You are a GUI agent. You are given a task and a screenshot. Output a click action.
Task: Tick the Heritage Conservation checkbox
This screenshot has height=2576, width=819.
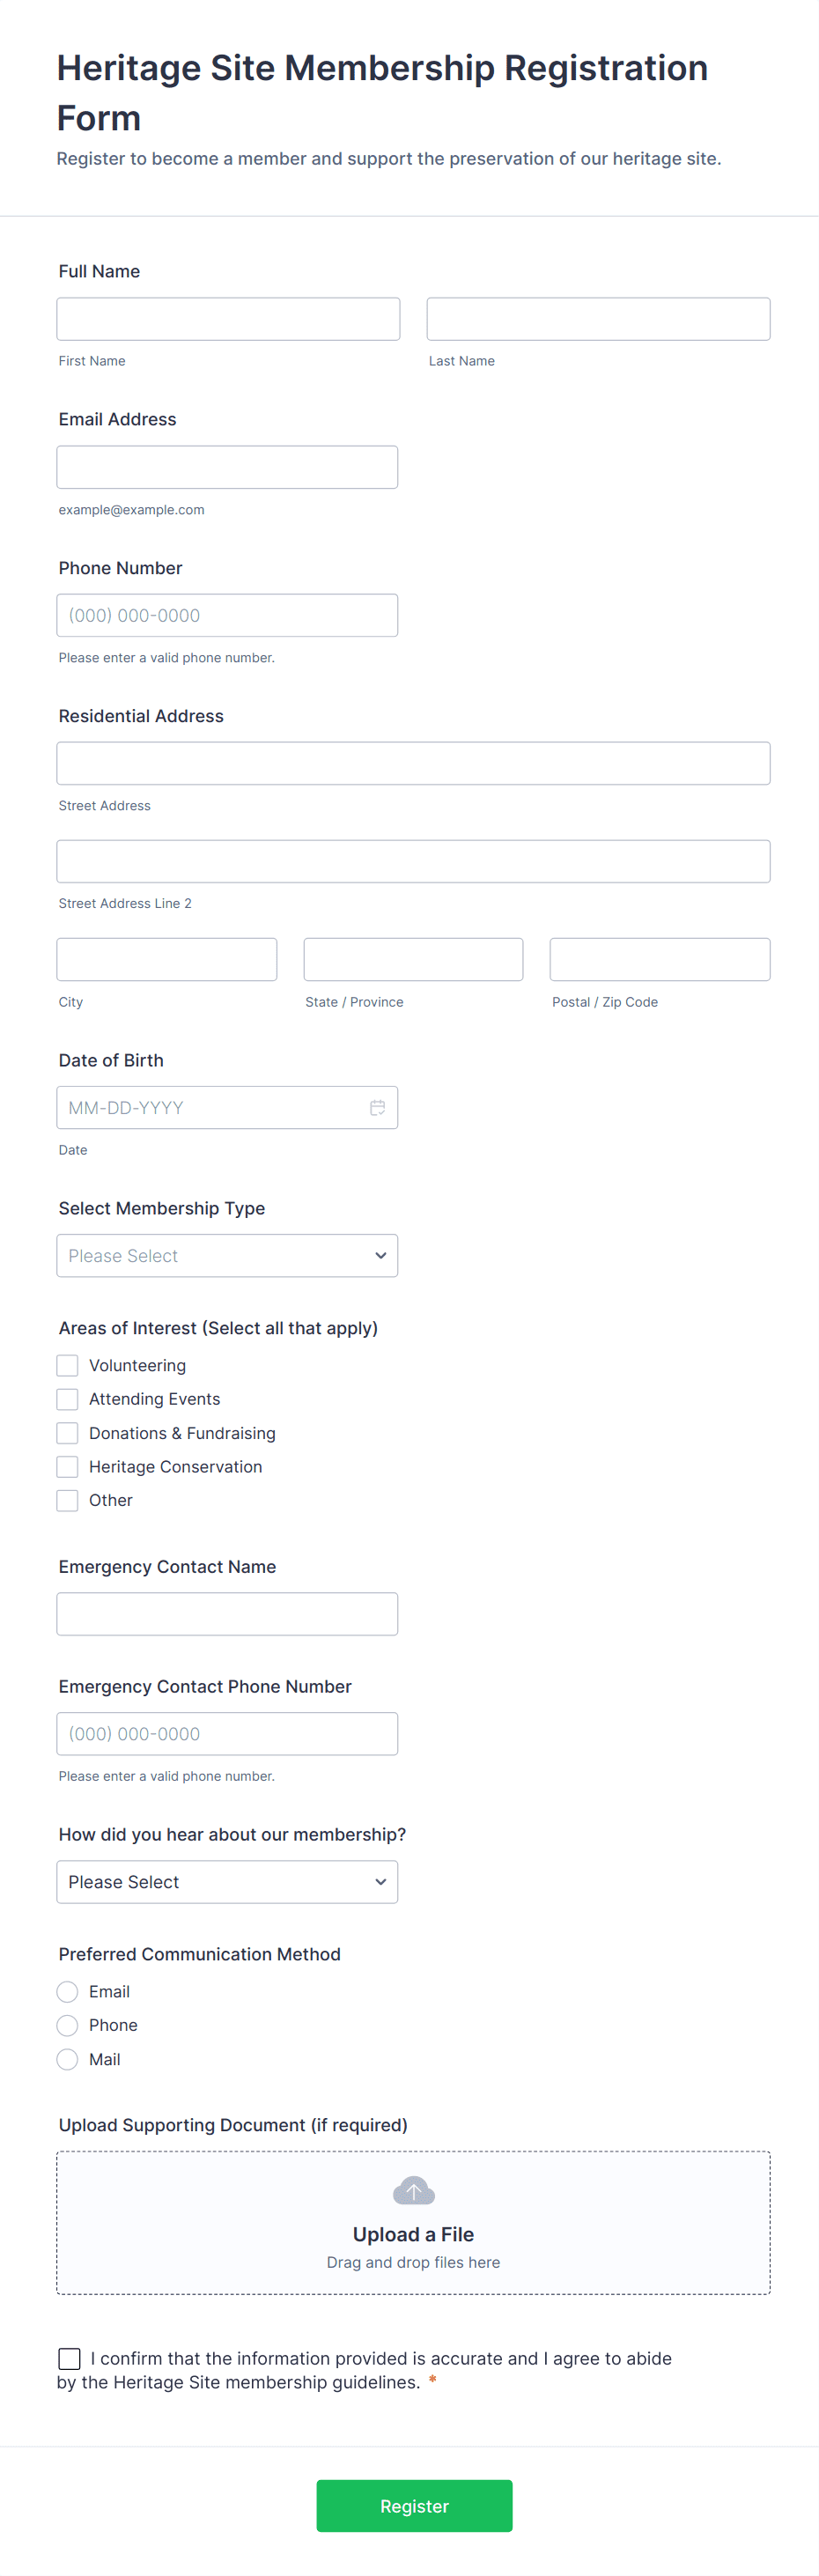click(x=67, y=1466)
